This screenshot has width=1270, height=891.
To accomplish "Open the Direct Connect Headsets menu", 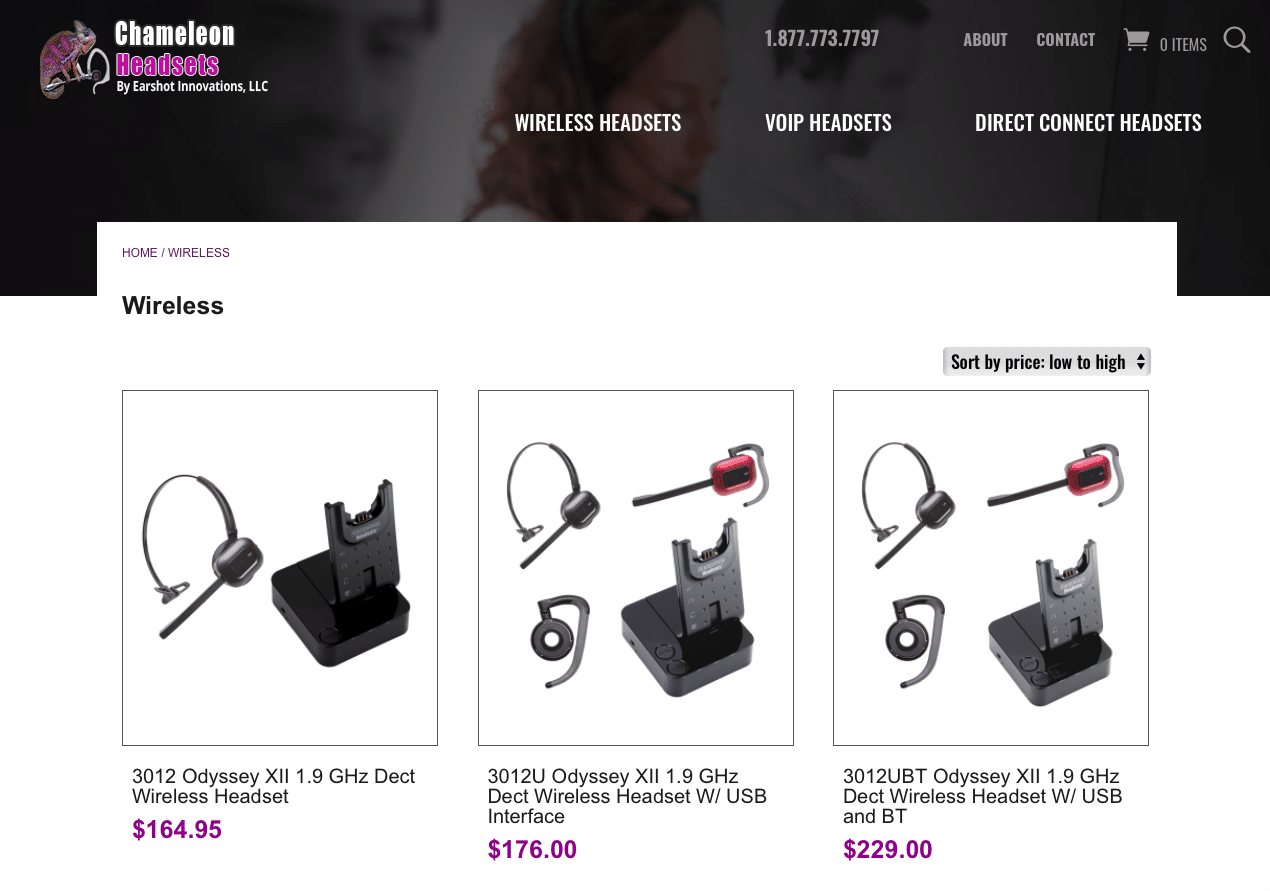I will click(x=1088, y=123).
